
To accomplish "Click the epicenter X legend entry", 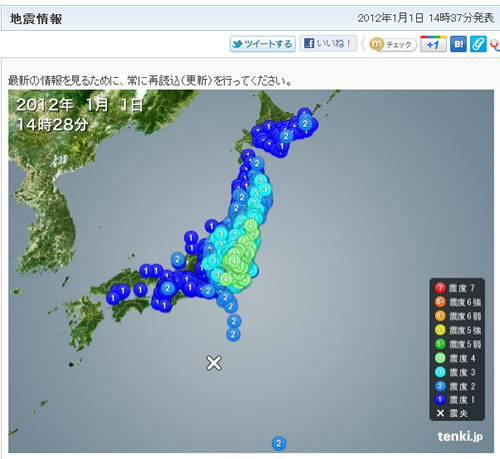I will [452, 413].
